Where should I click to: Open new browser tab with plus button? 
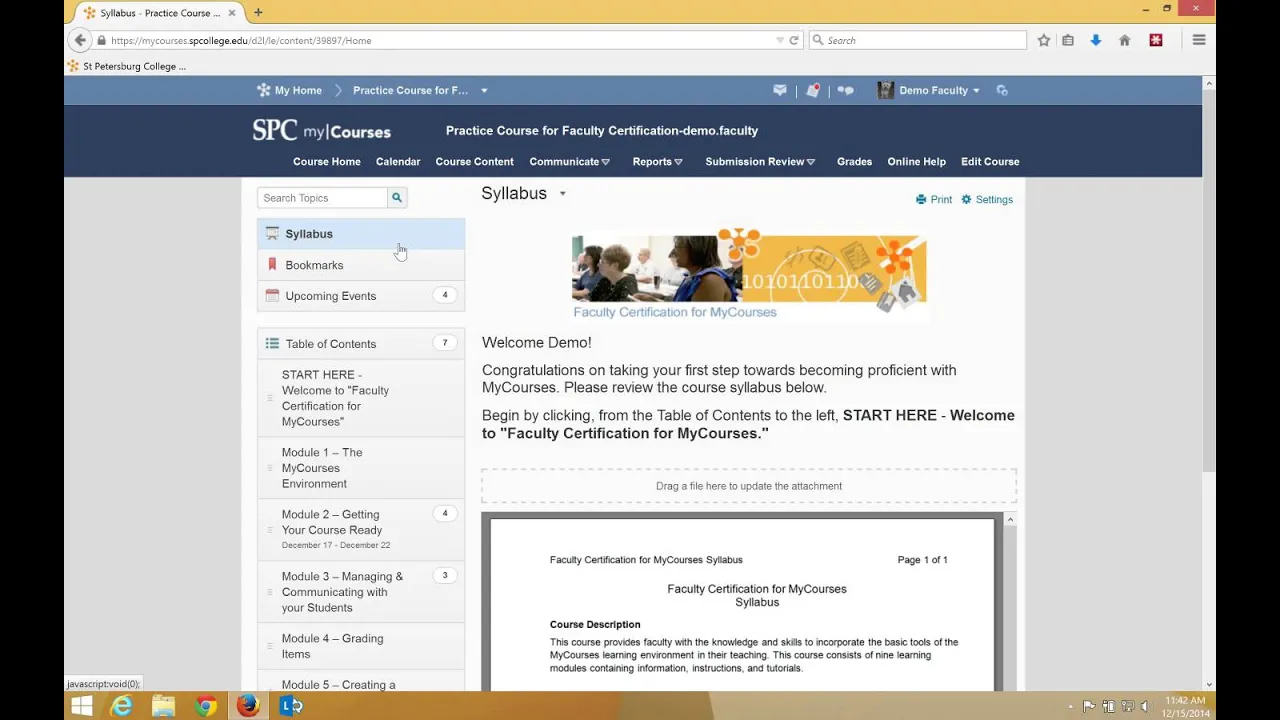coord(258,12)
